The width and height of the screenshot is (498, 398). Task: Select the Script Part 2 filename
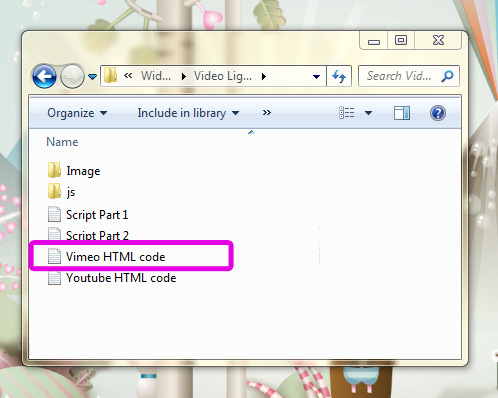coord(97,235)
